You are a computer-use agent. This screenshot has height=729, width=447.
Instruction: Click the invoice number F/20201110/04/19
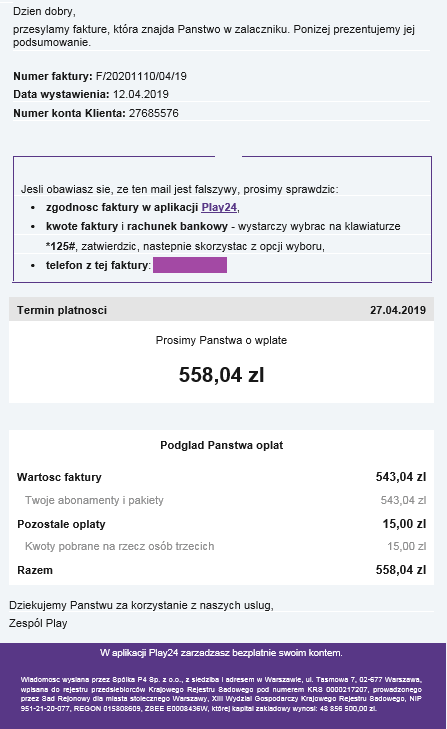point(141,76)
